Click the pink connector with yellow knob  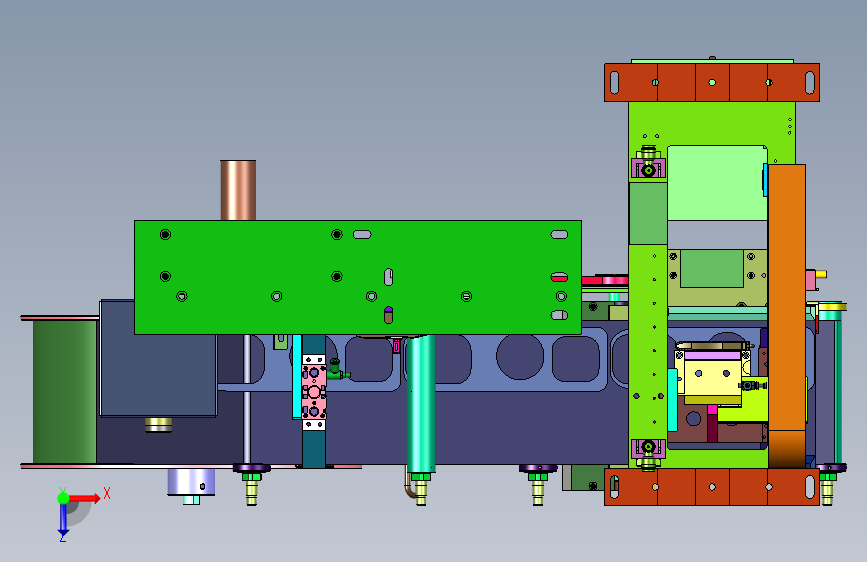(816, 278)
